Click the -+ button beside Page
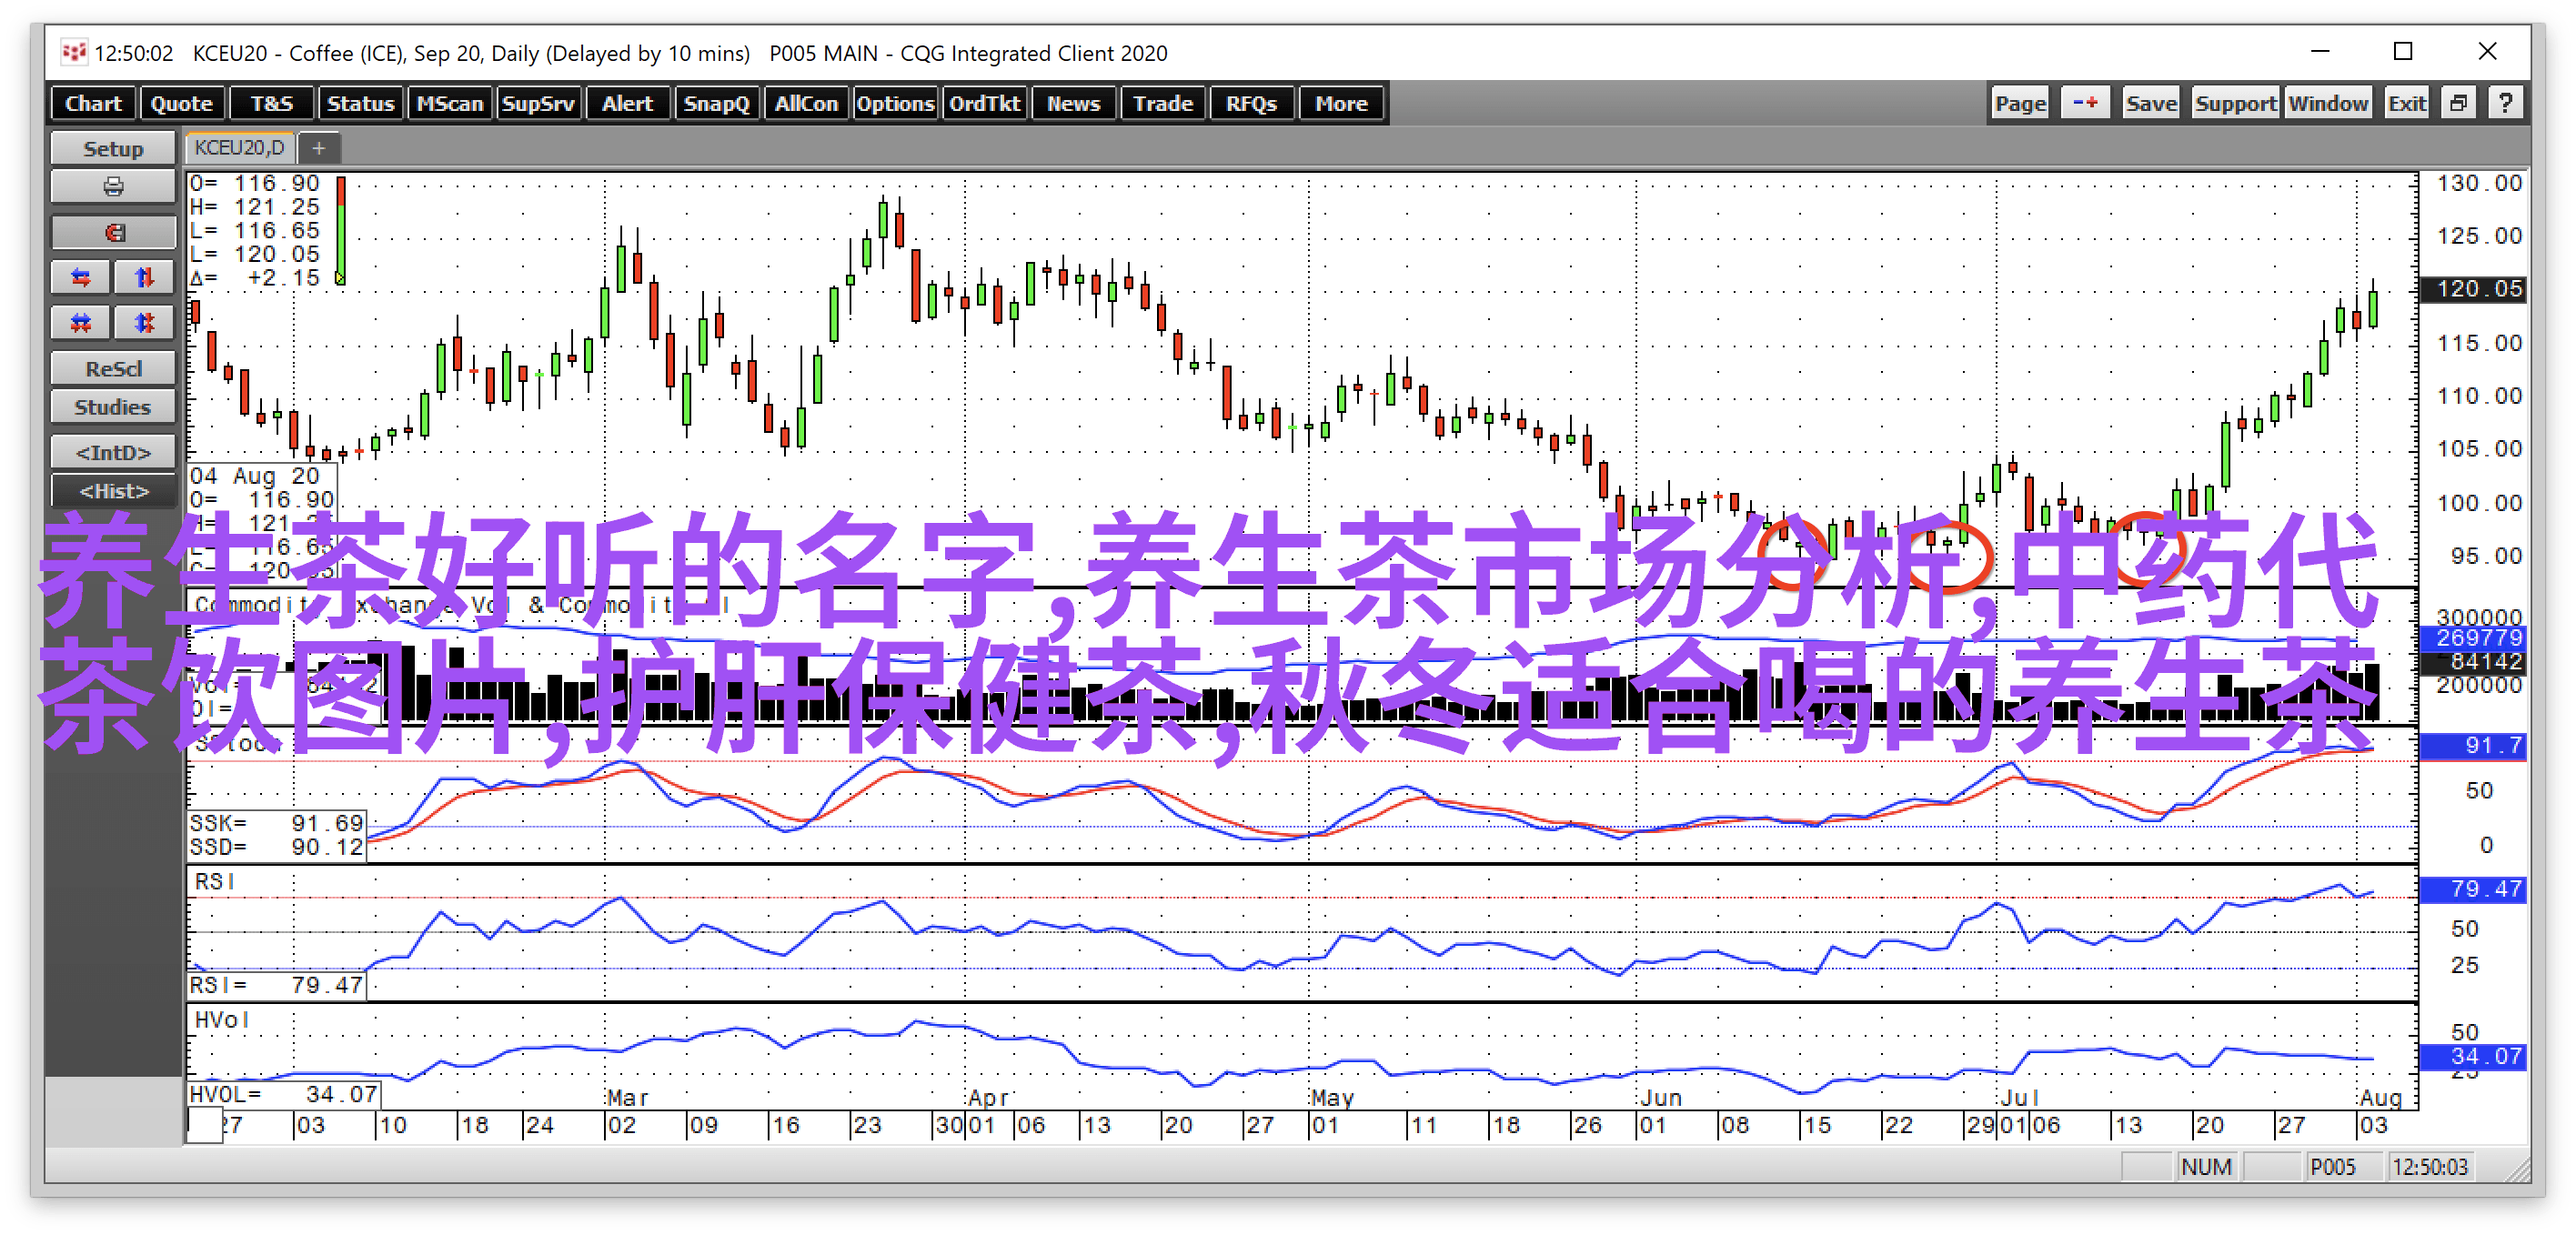Screen dimensions: 2576x1235 [2085, 103]
